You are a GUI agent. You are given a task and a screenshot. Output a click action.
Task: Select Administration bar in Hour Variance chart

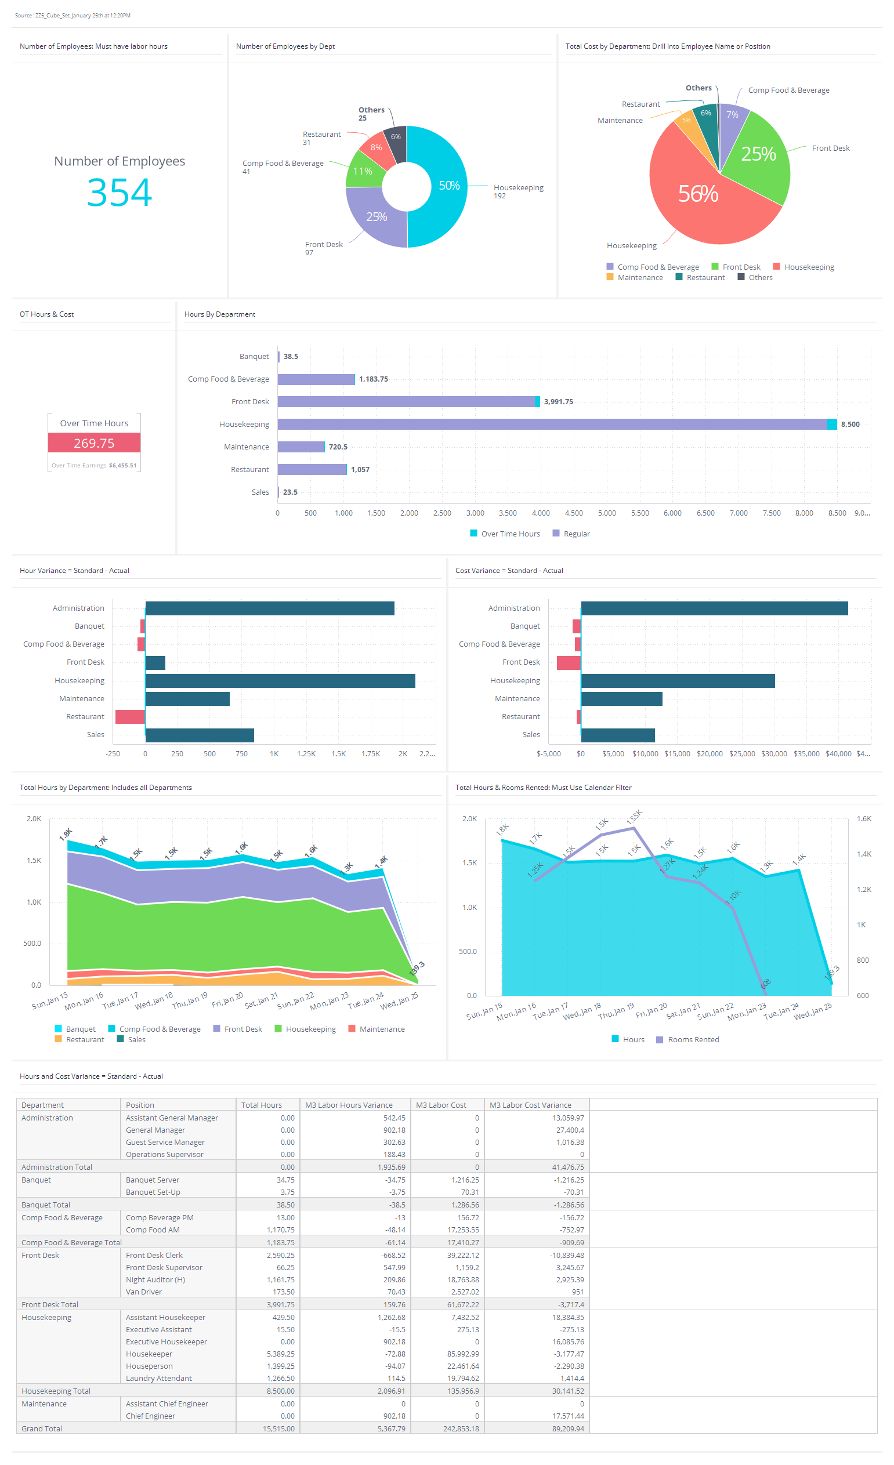270,608
